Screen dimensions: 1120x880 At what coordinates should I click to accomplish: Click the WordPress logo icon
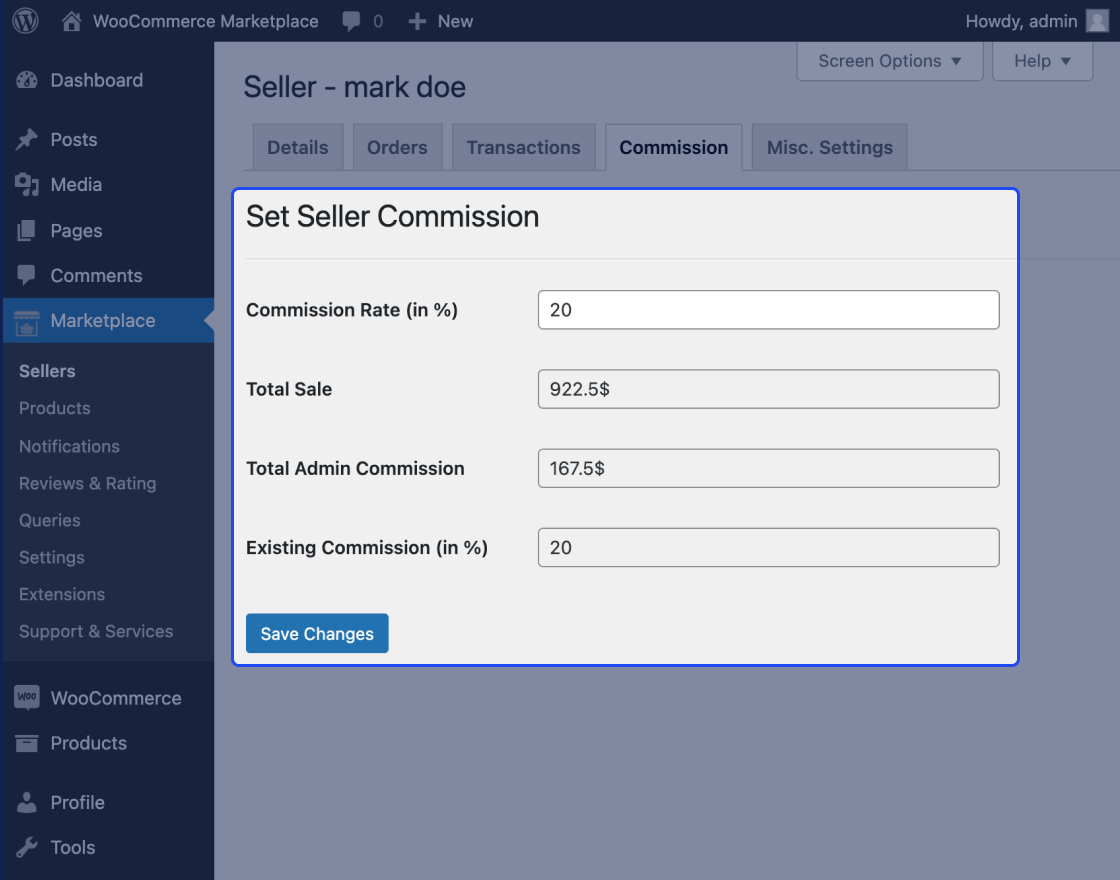(25, 21)
